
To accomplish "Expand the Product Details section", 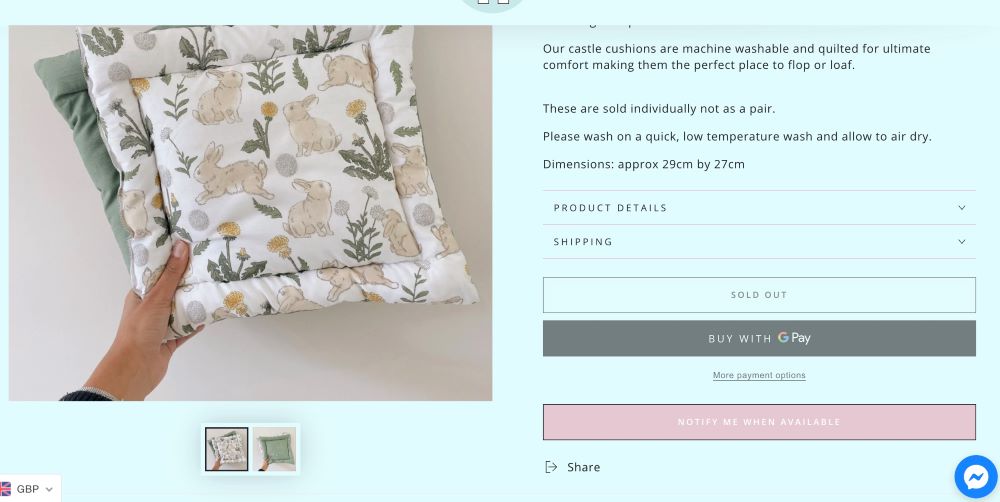I will [610, 208].
